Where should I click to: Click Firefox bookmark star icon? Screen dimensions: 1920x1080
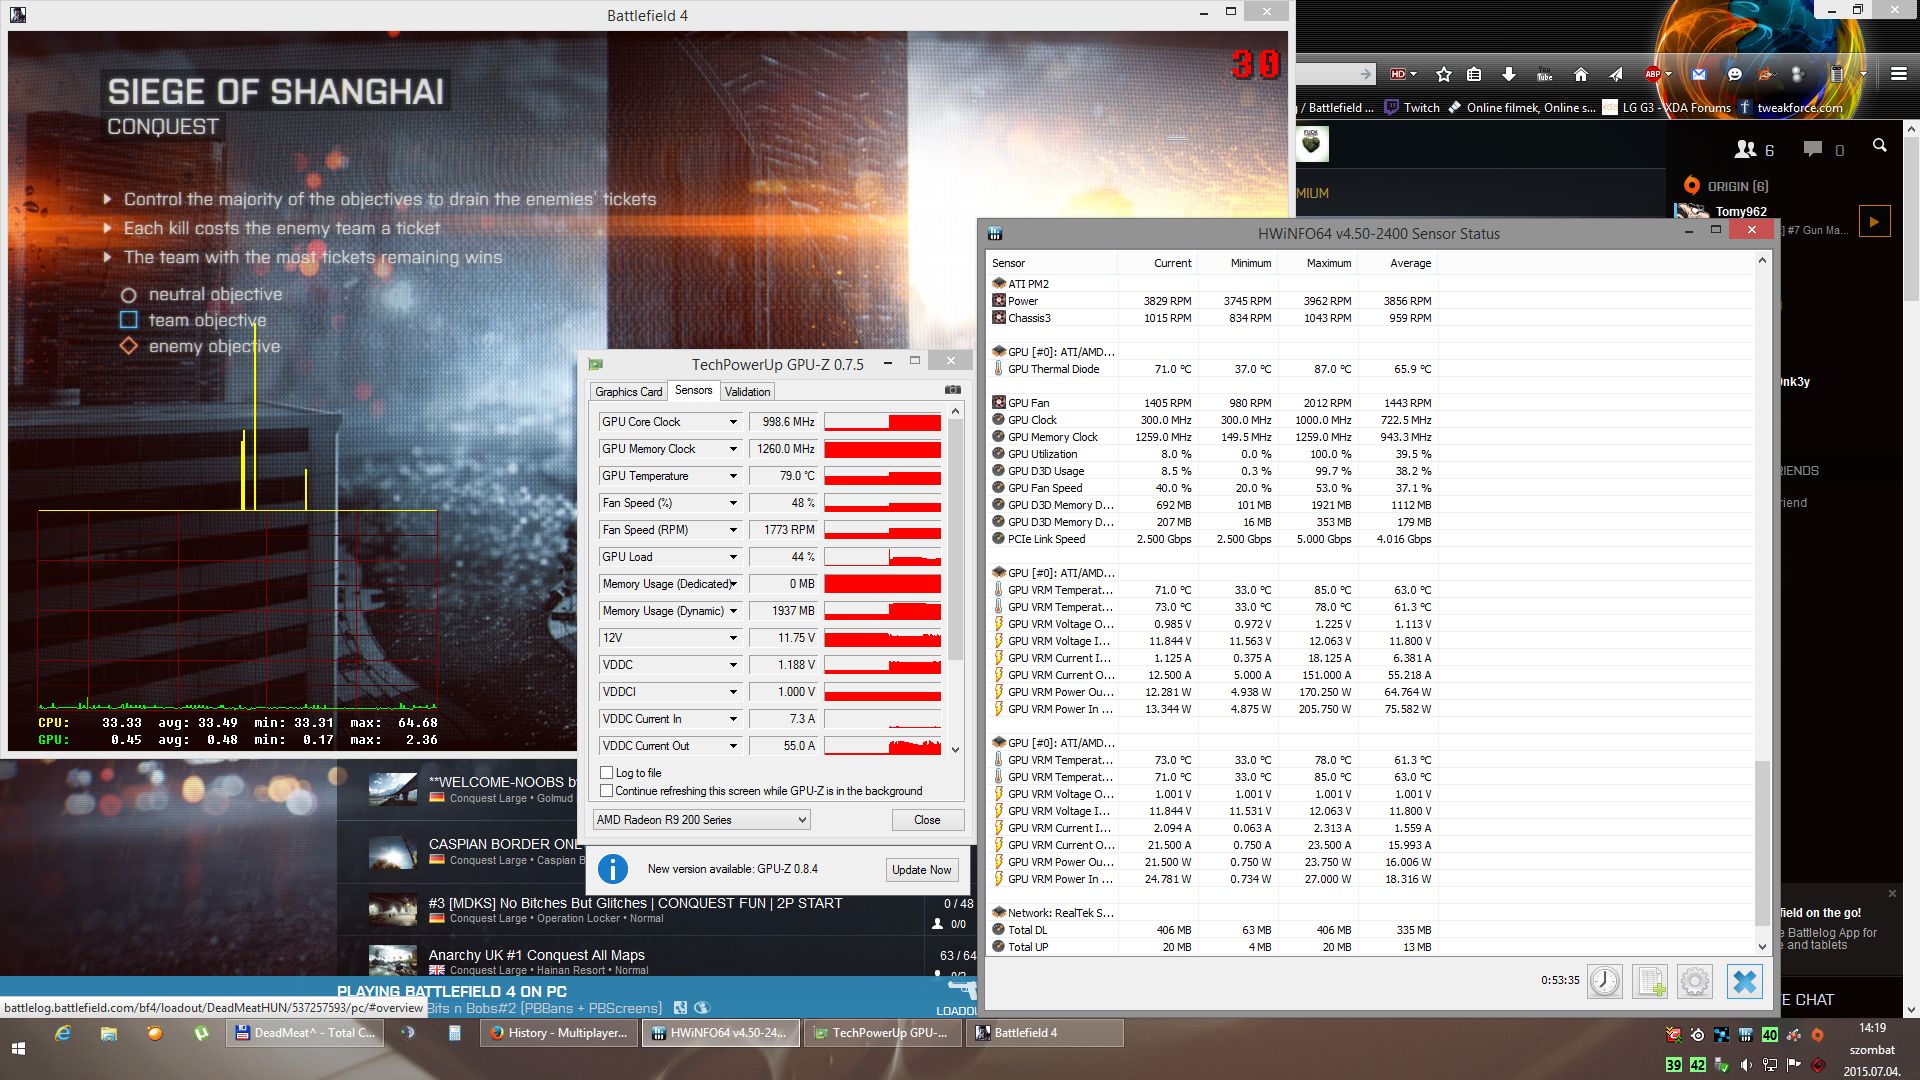click(x=1443, y=74)
